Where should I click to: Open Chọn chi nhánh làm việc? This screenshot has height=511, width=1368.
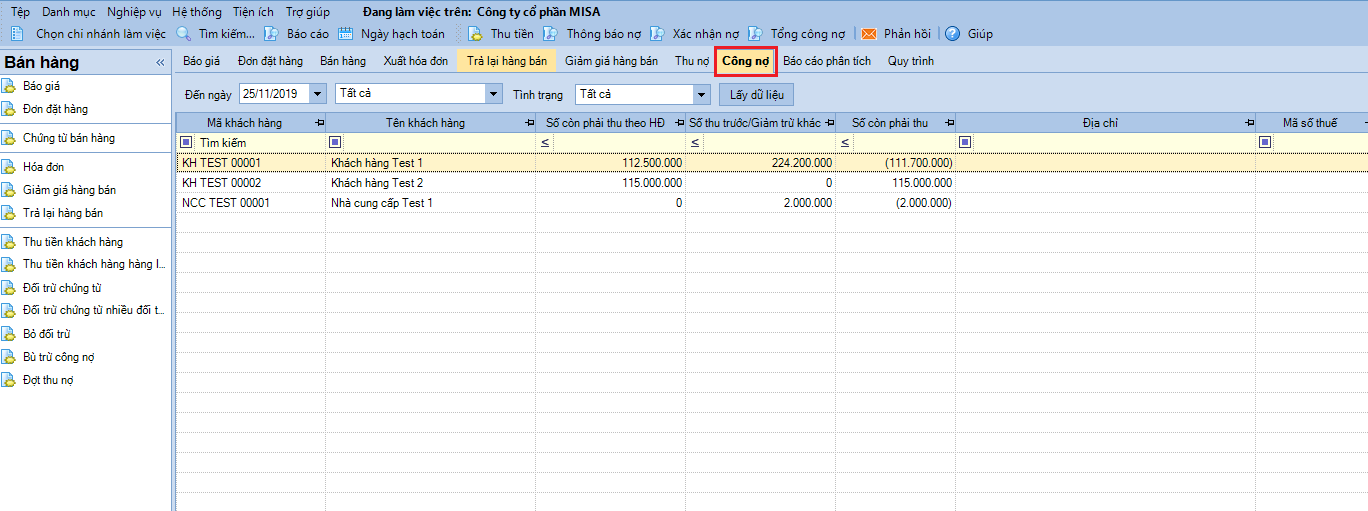(90, 34)
